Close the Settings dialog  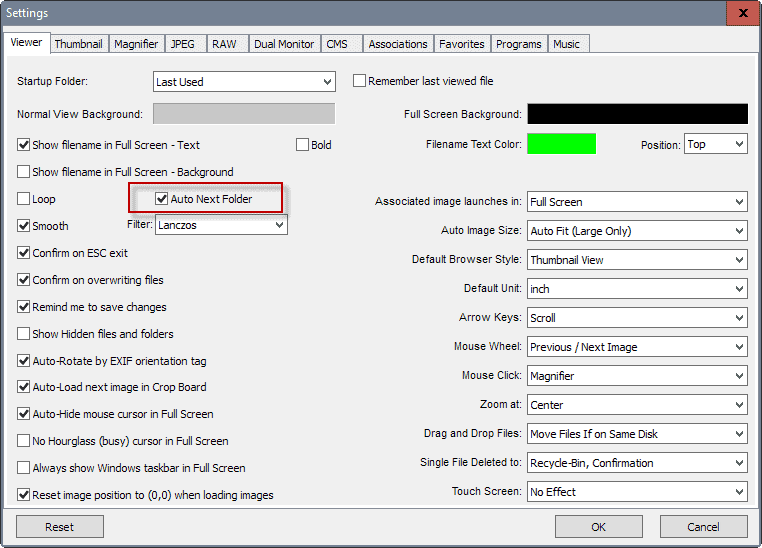tap(743, 13)
